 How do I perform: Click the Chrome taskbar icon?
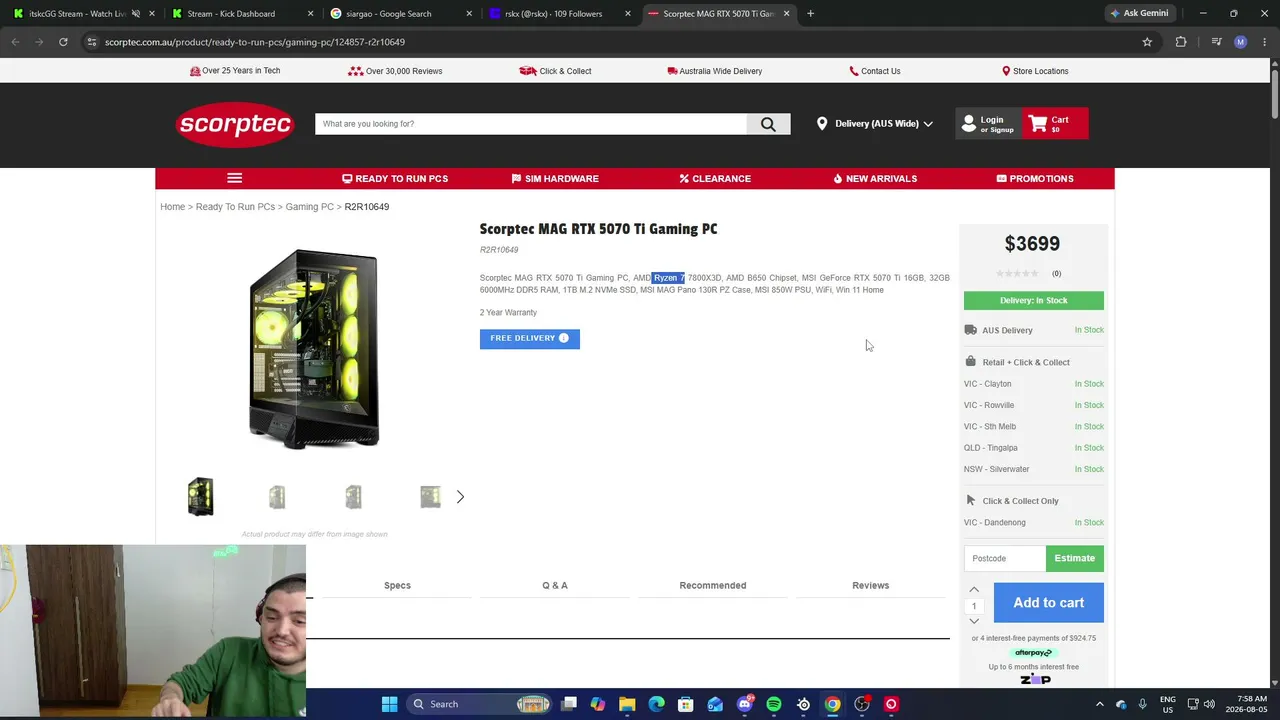pos(832,704)
